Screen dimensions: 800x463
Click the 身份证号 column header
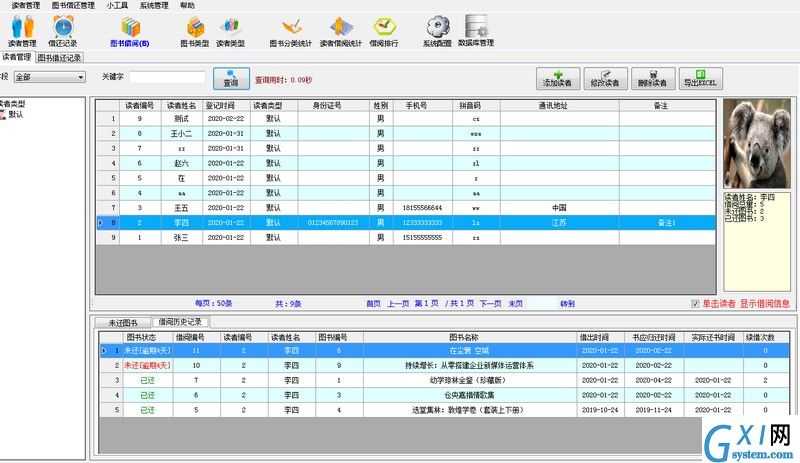point(334,106)
